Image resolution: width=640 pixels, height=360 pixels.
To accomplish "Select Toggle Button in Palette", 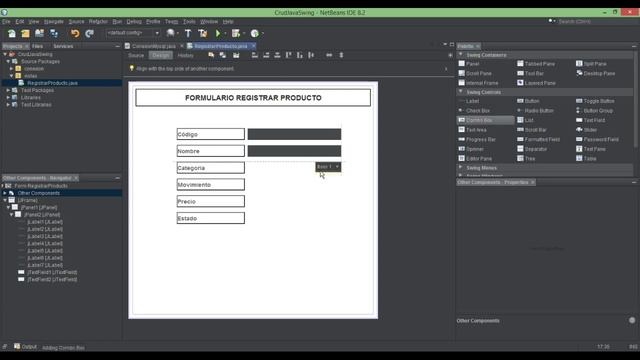I will point(595,101).
